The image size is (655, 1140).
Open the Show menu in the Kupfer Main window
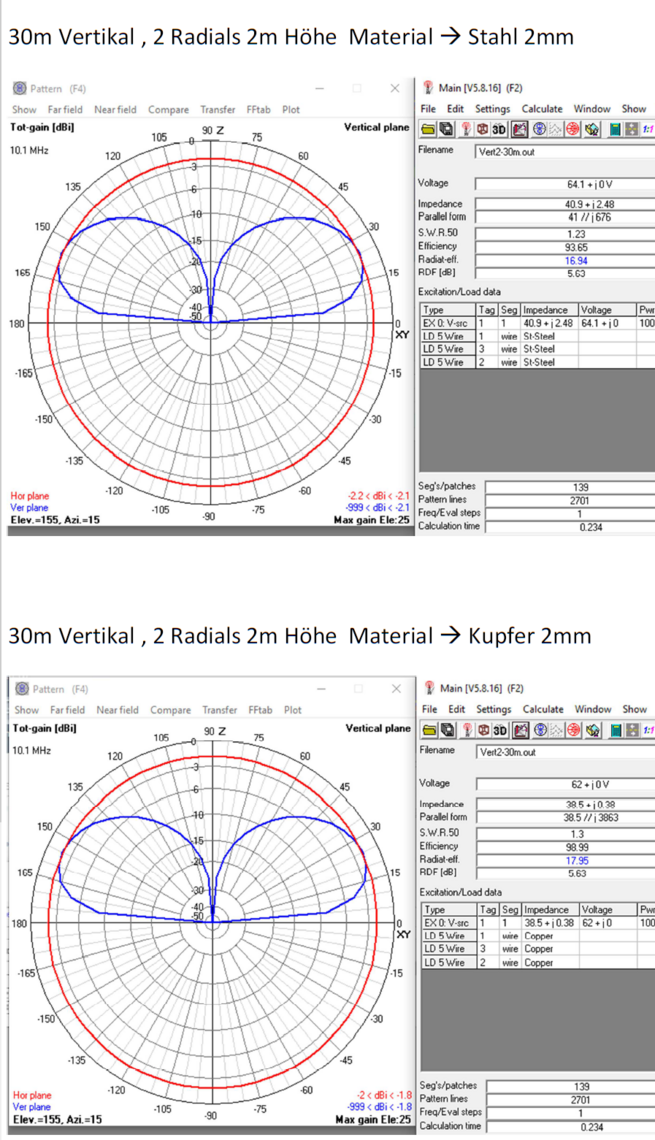pyautogui.click(x=635, y=709)
